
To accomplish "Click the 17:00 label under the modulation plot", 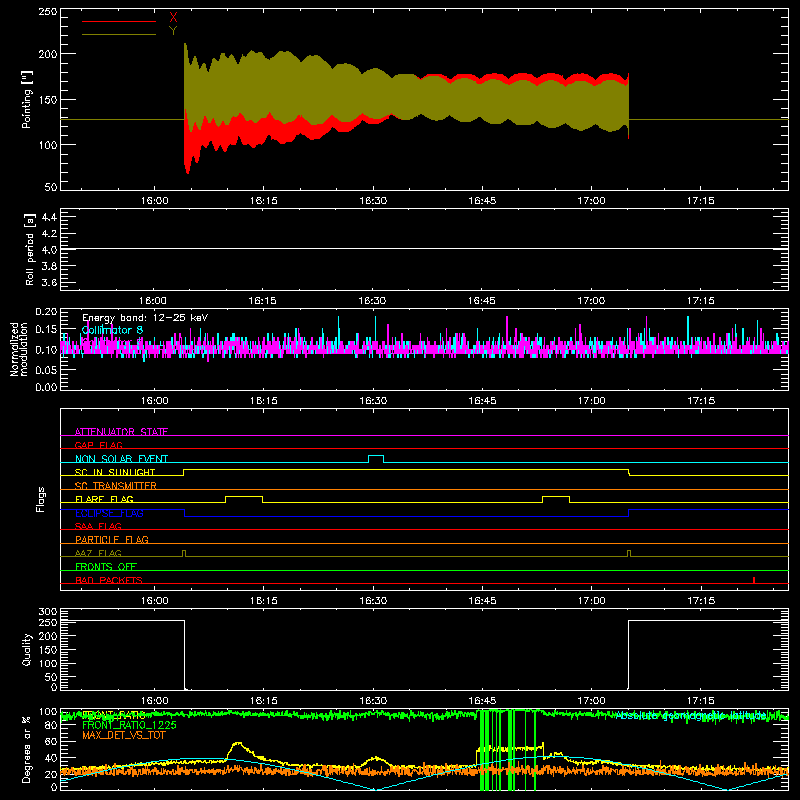I will [x=591, y=401].
